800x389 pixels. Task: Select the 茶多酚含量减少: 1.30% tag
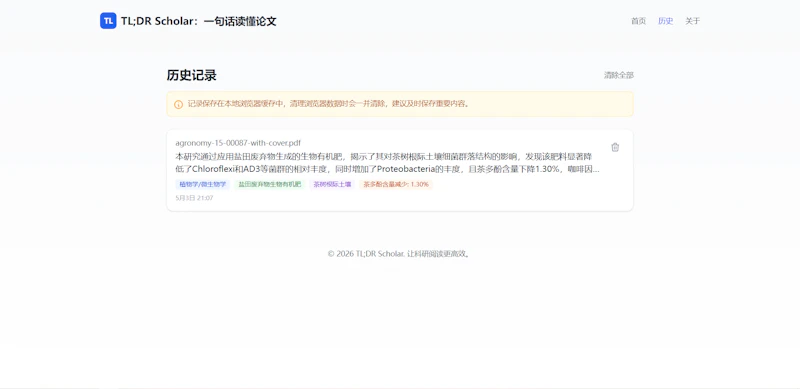coord(396,184)
